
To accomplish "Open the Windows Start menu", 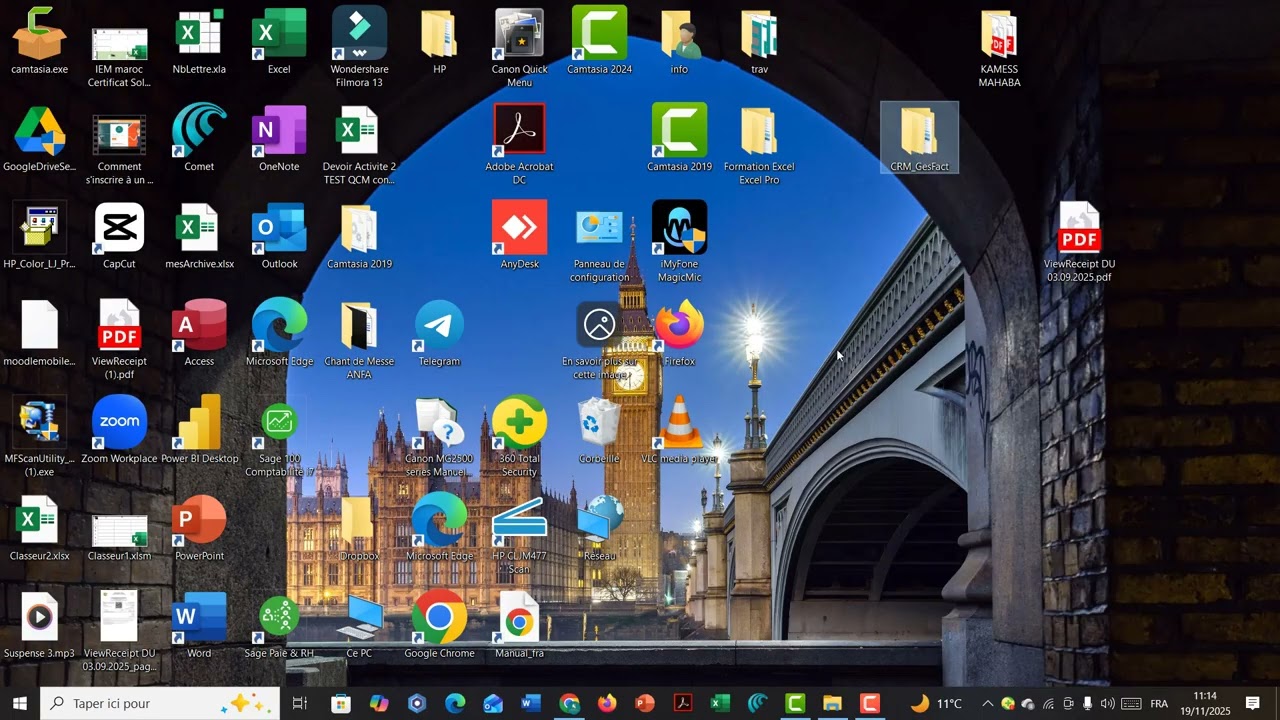I will [19, 704].
